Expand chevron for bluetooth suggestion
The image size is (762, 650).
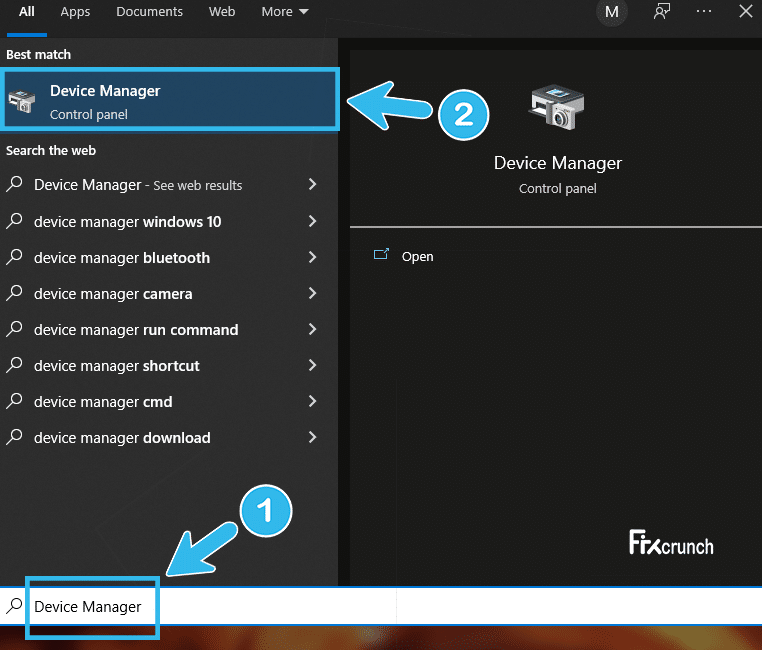point(312,257)
